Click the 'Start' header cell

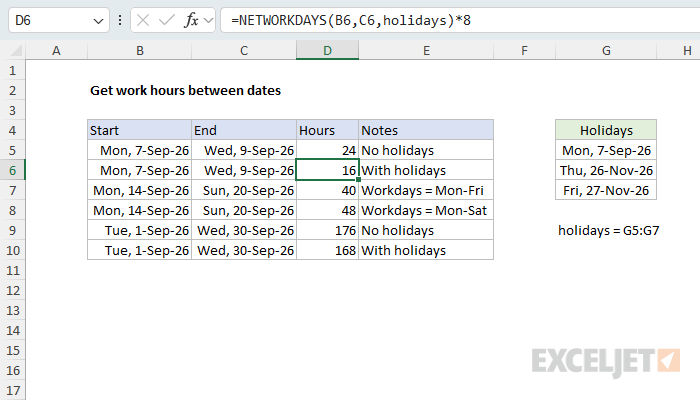140,130
